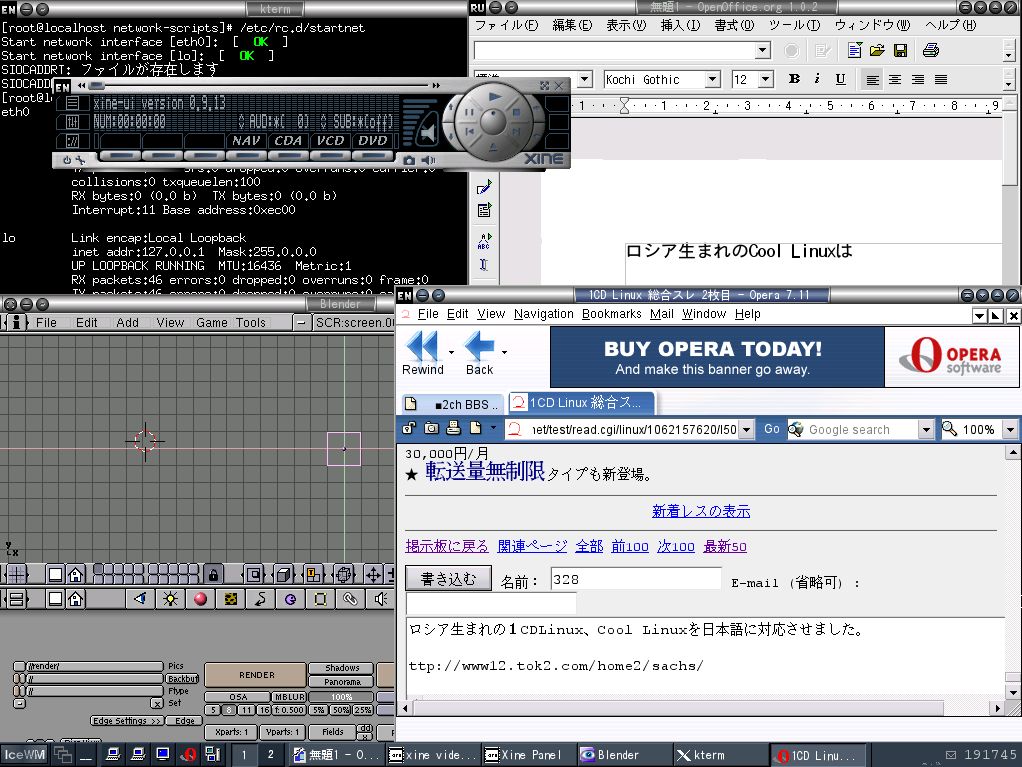Switch to IceWM workspace 2

[270, 755]
